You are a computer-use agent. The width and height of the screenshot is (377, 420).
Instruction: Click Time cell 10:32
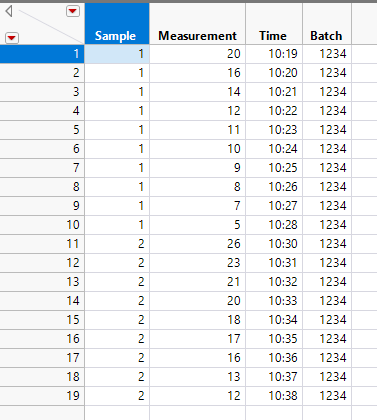coord(274,282)
